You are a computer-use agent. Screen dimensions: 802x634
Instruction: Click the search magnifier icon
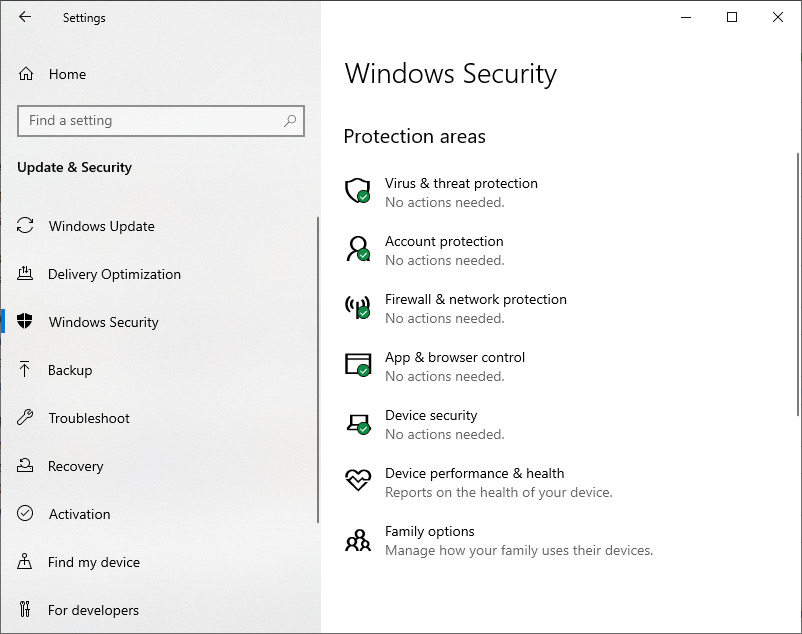click(x=290, y=120)
